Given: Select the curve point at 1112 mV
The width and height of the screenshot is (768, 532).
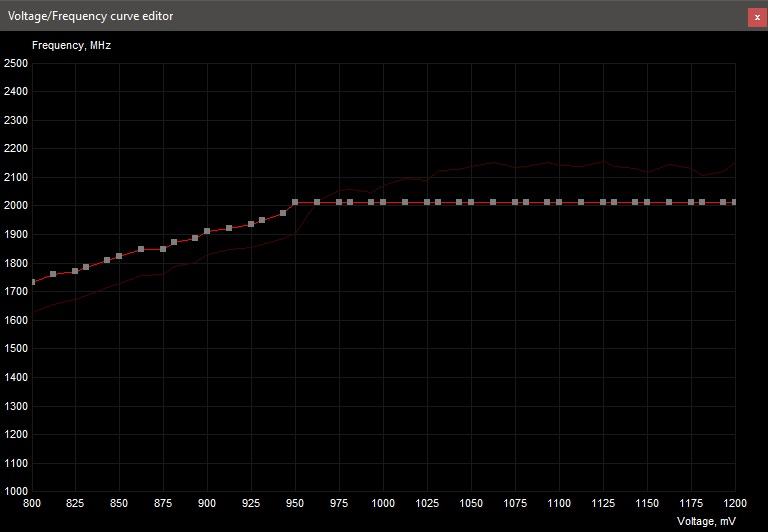Looking at the screenshot, I should coord(581,202).
